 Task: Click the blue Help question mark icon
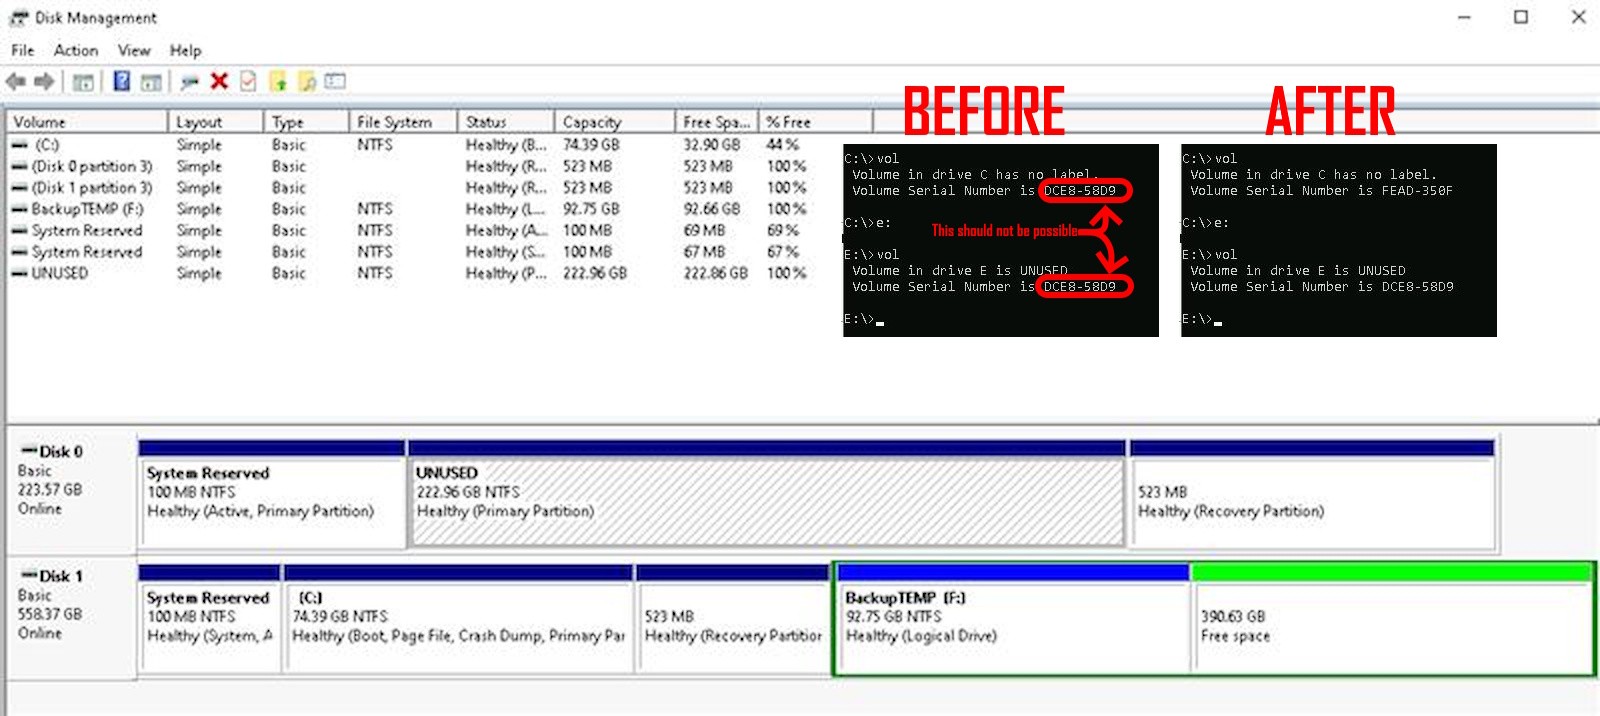[121, 82]
